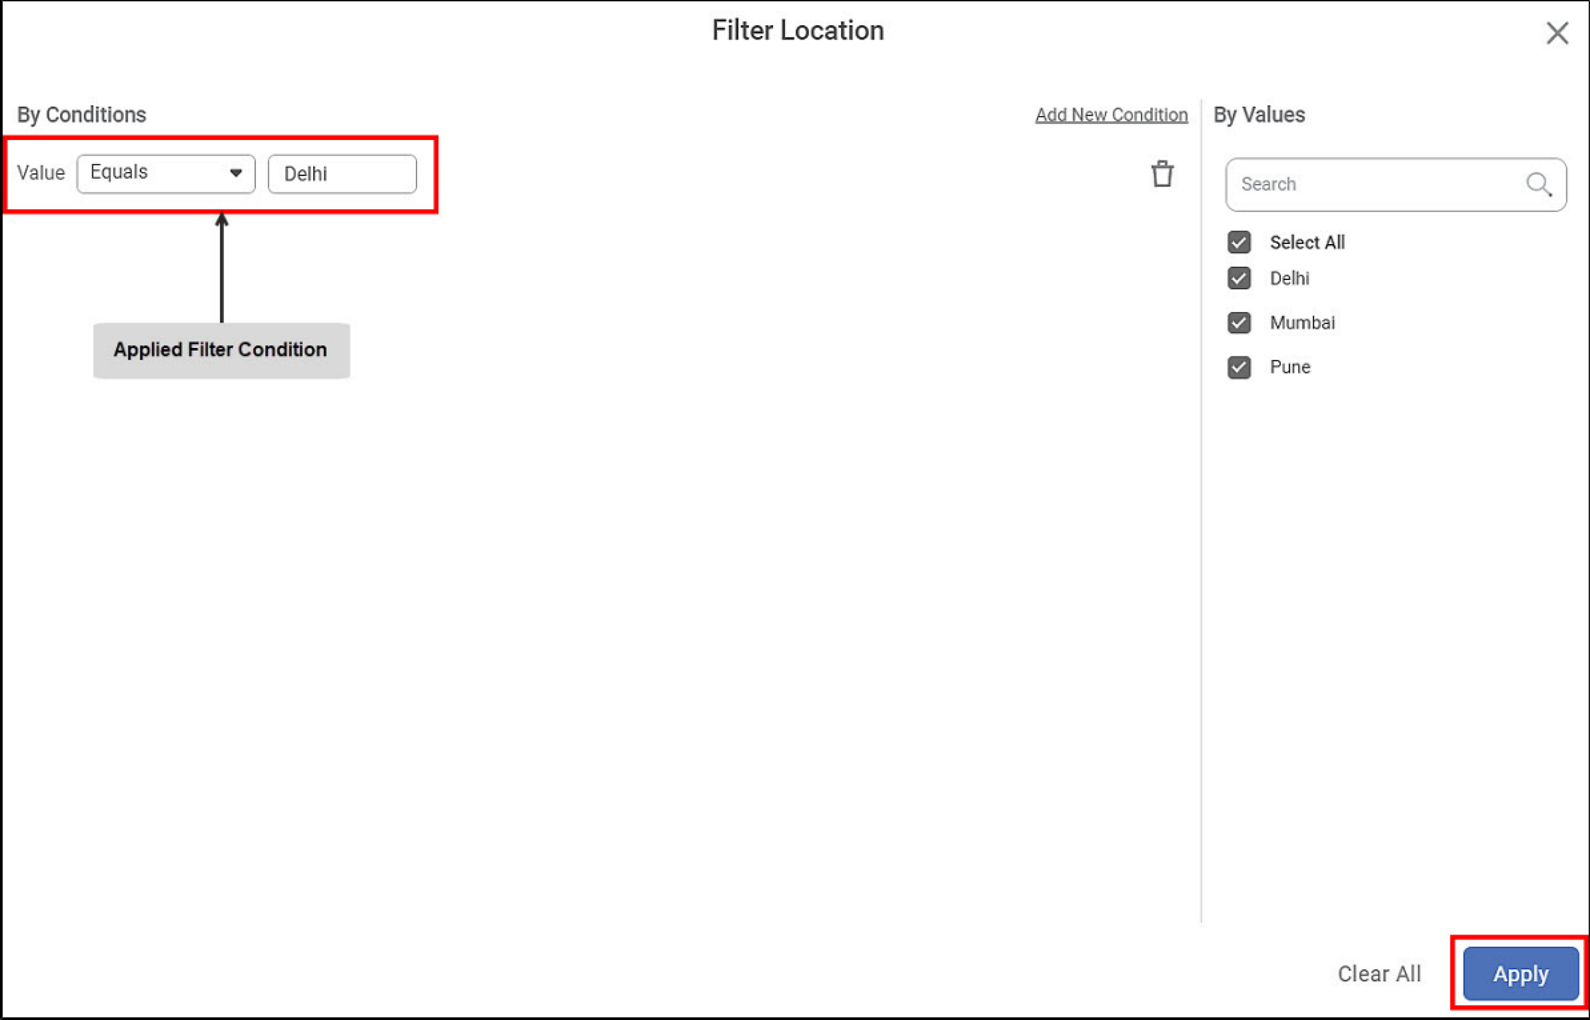Delete the condition with the trash icon
Viewport: 1590px width, 1020px height.
[1161, 174]
